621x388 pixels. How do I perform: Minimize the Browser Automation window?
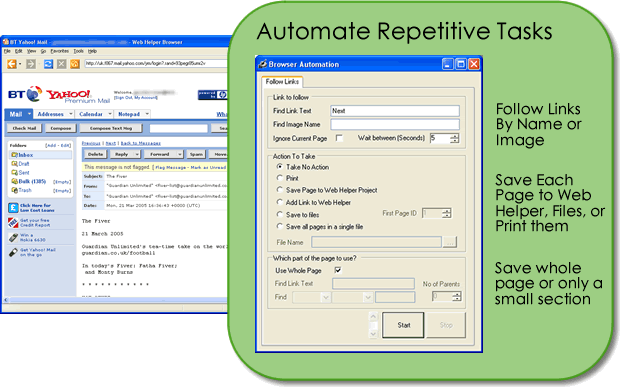[448, 64]
